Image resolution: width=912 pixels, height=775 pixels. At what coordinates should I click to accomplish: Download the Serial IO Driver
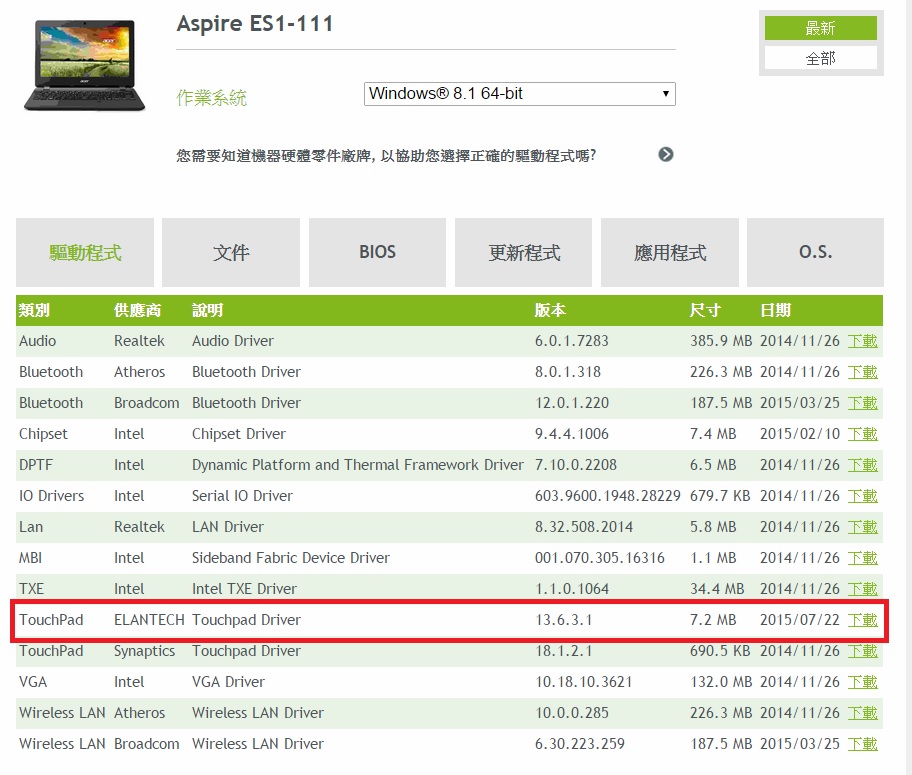pyautogui.click(x=862, y=496)
